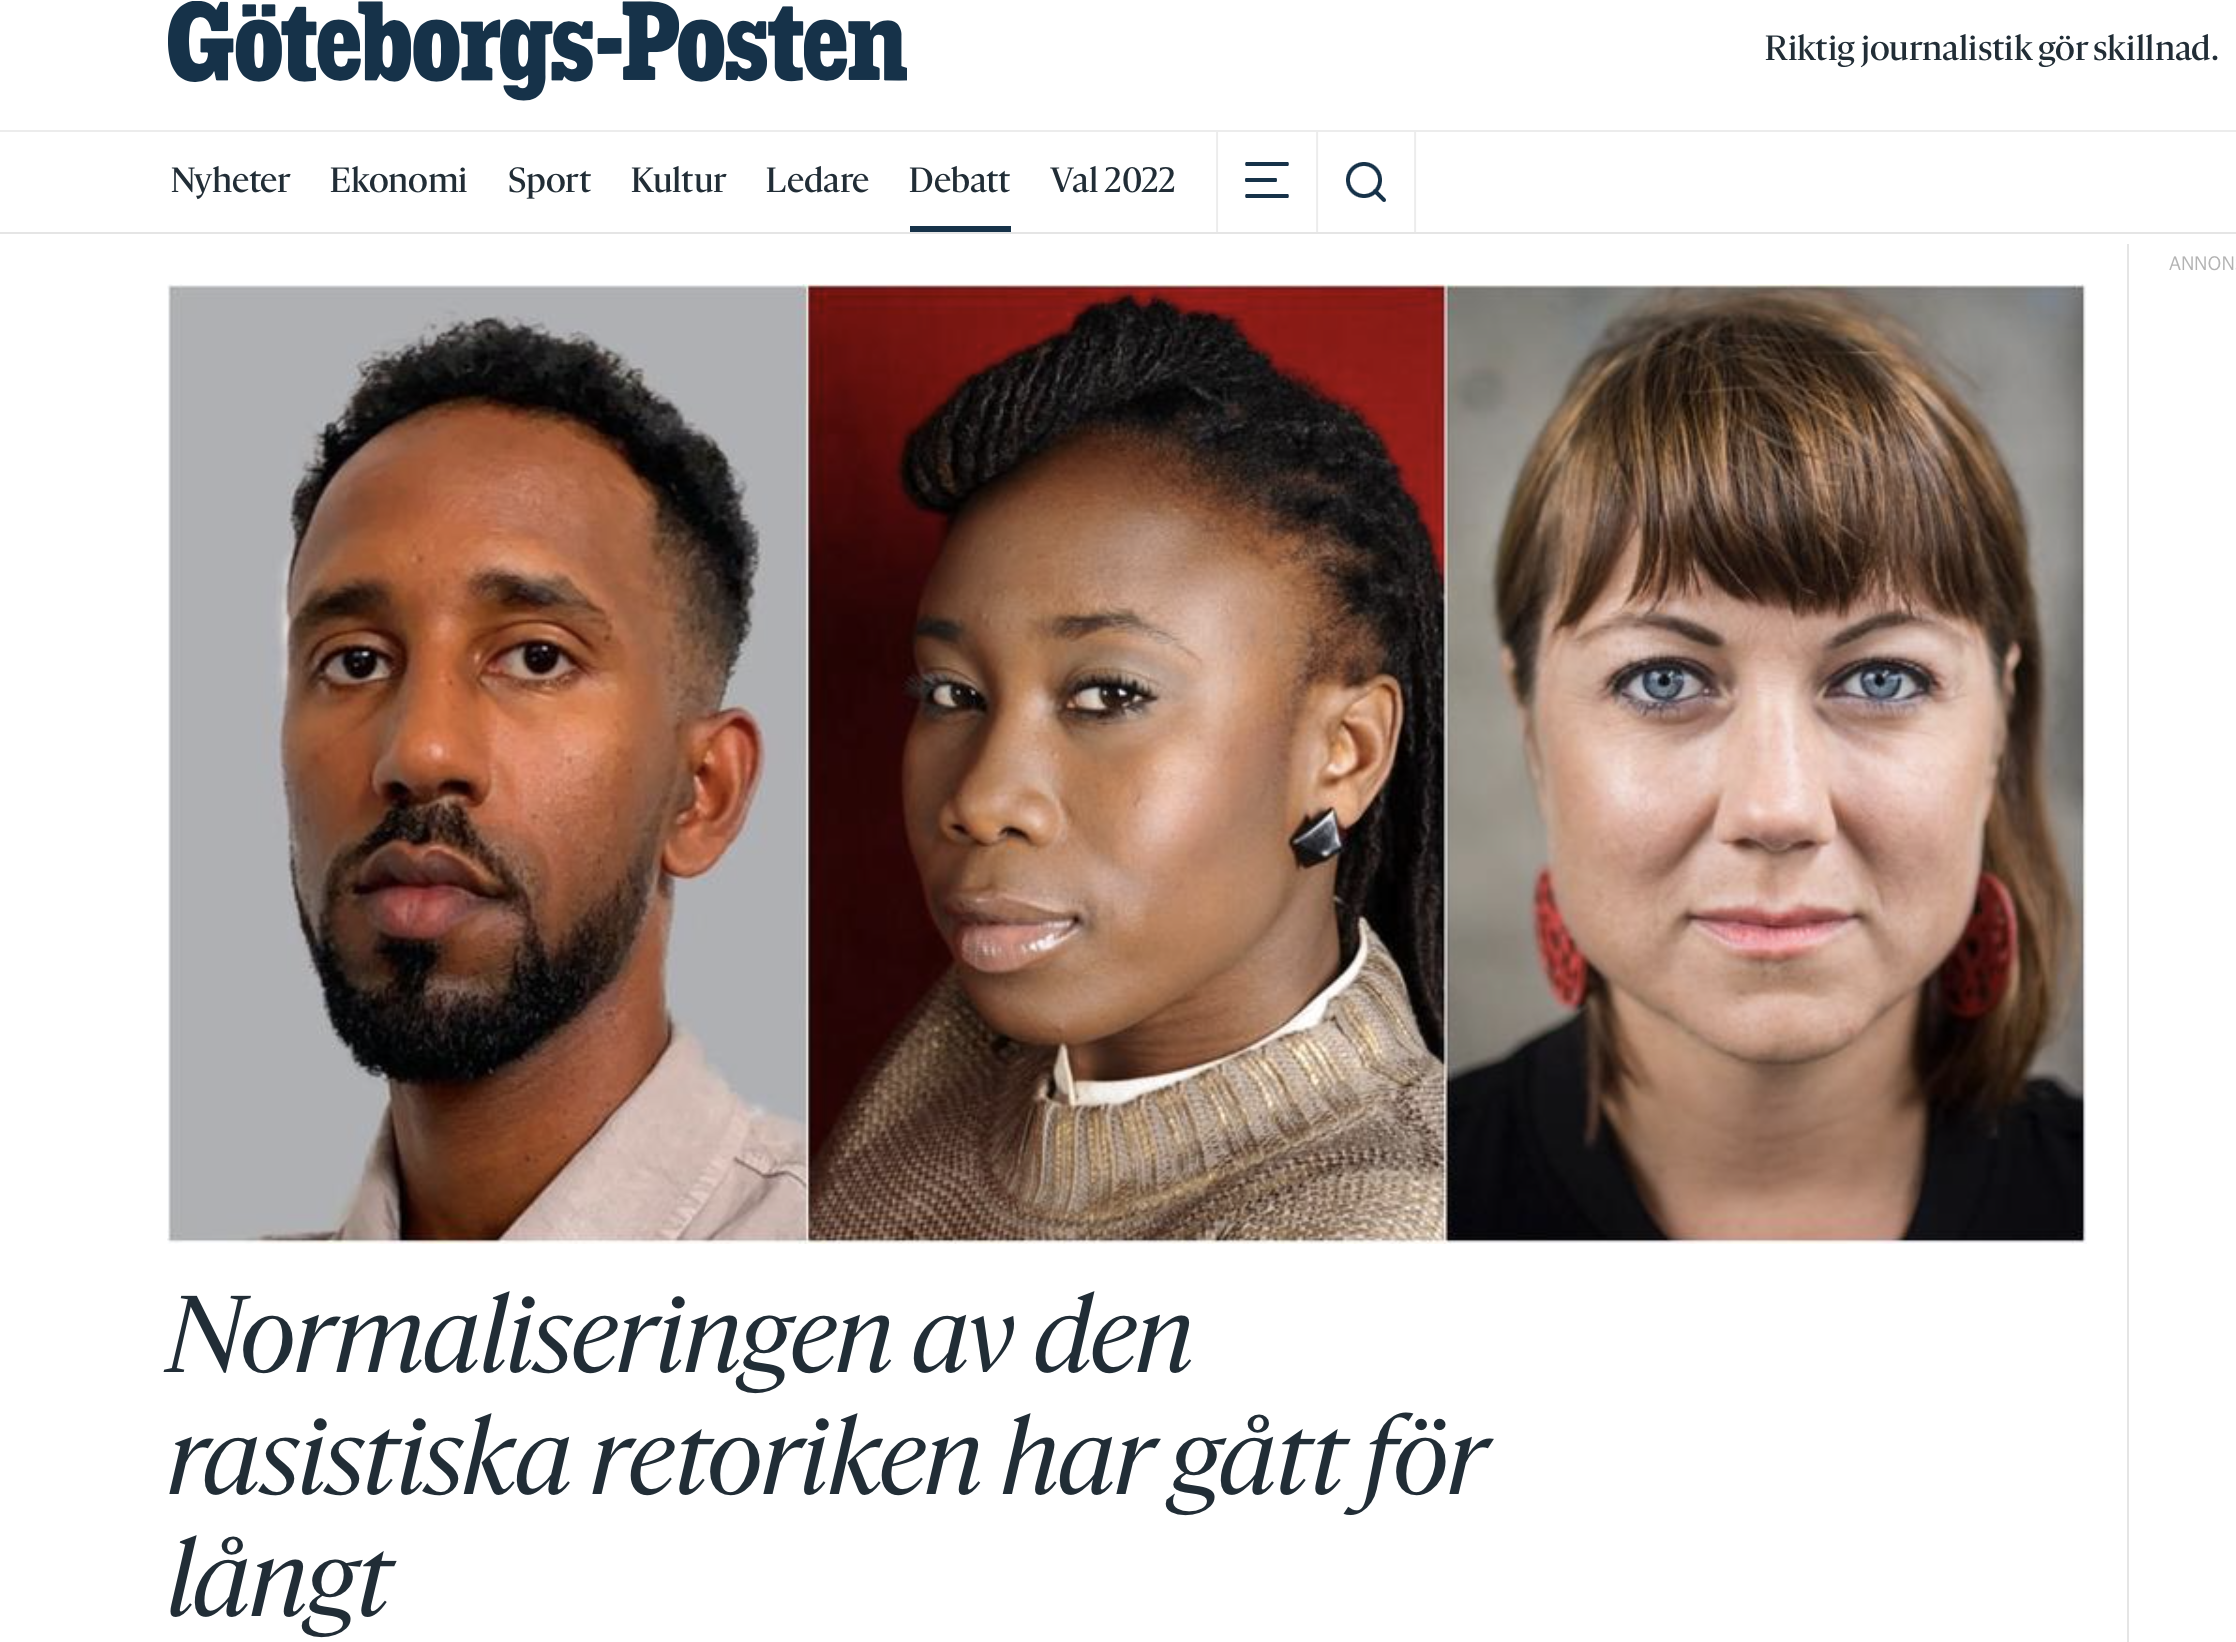
Task: Click the woman portrait with red background
Action: tap(1126, 763)
